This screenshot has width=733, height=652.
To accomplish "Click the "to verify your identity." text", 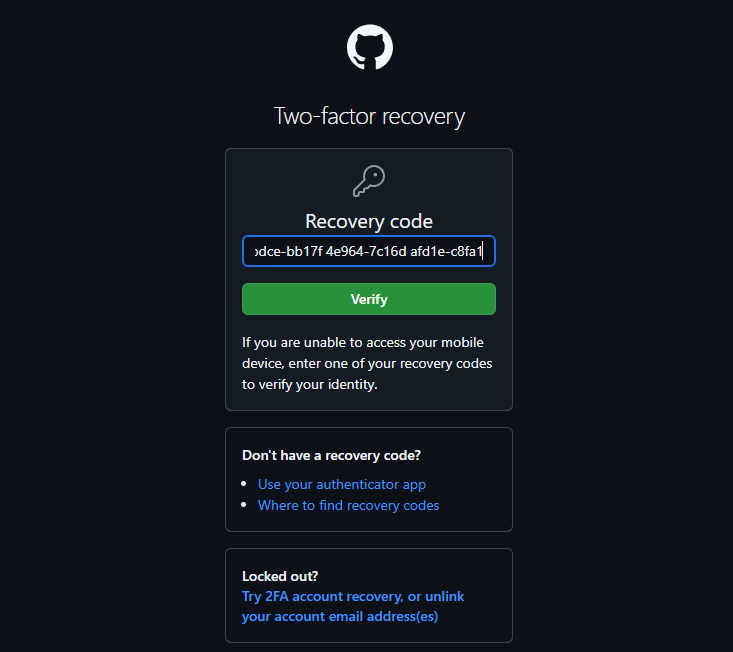I will click(x=309, y=384).
